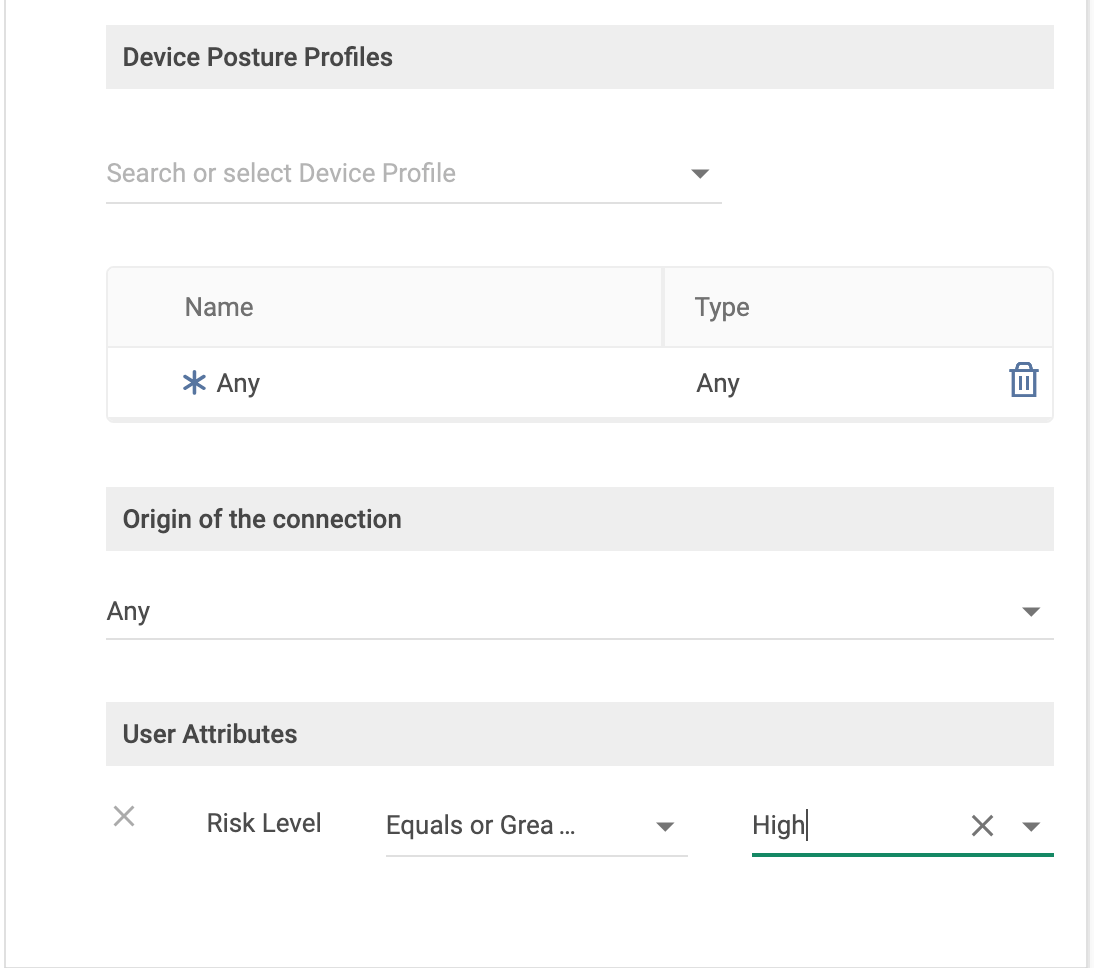This screenshot has height=968, width=1094.
Task: Expand the Origin of the connection arrow
Action: 1031,612
